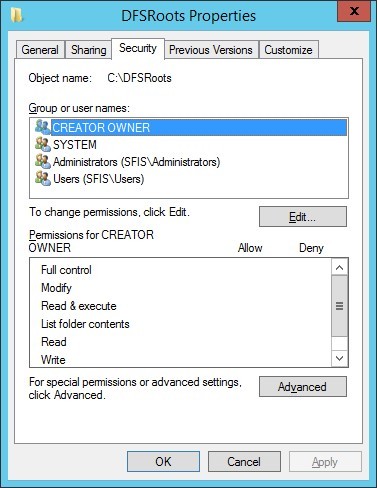Click the Cancel button

(244, 462)
